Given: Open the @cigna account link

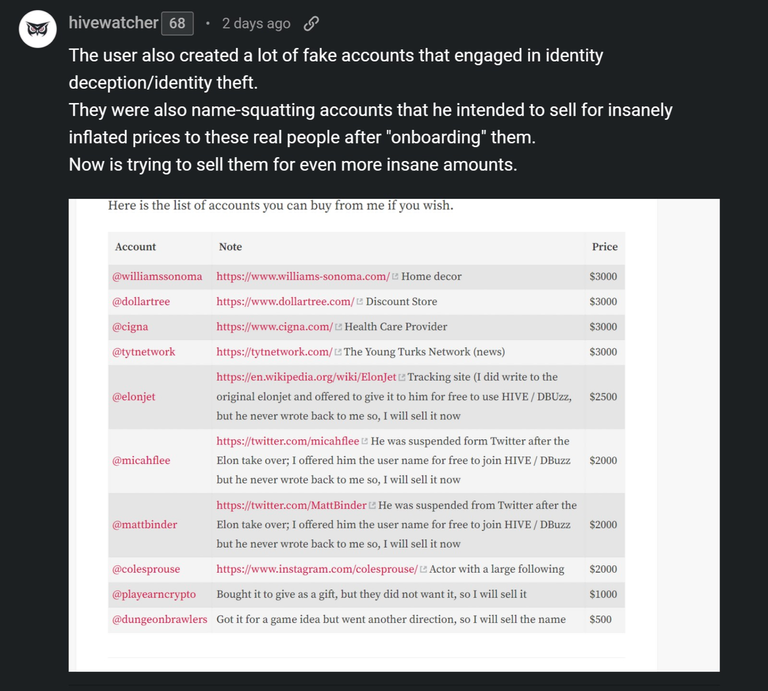Looking at the screenshot, I should pos(130,327).
